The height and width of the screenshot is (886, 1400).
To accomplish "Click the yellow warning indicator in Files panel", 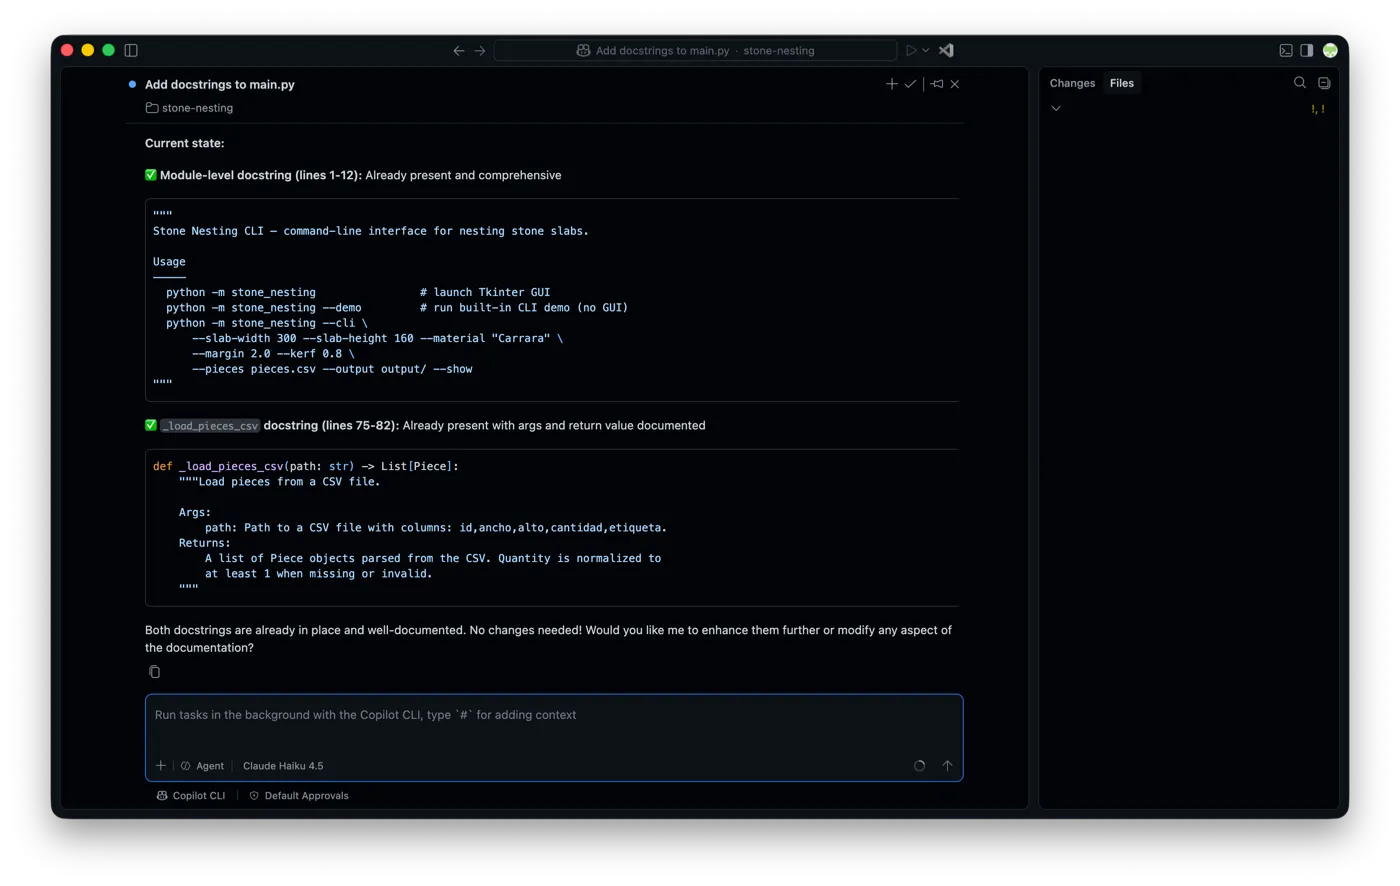I will tap(1318, 109).
